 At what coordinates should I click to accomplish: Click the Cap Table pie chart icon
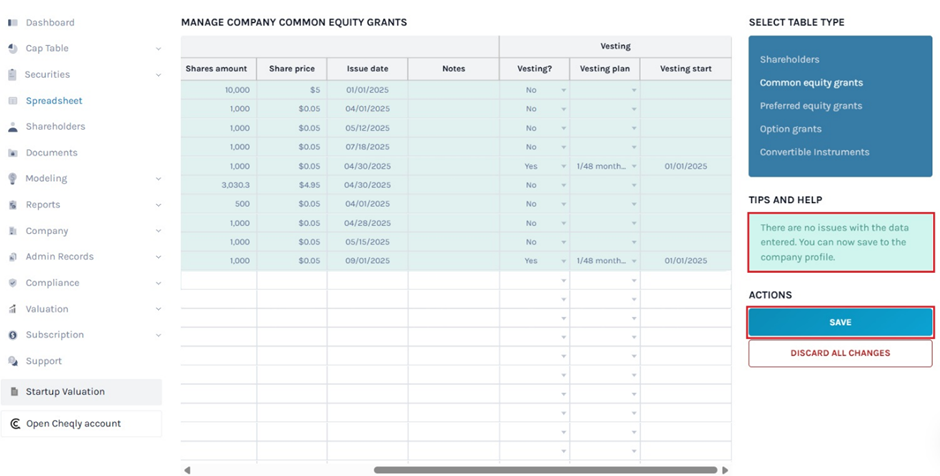coord(13,48)
